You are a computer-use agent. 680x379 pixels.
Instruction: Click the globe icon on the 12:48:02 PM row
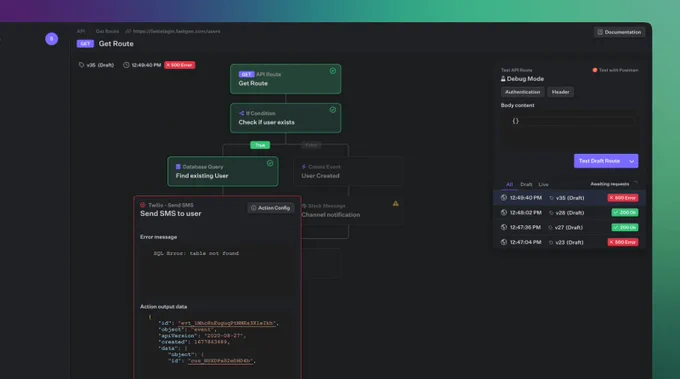503,212
